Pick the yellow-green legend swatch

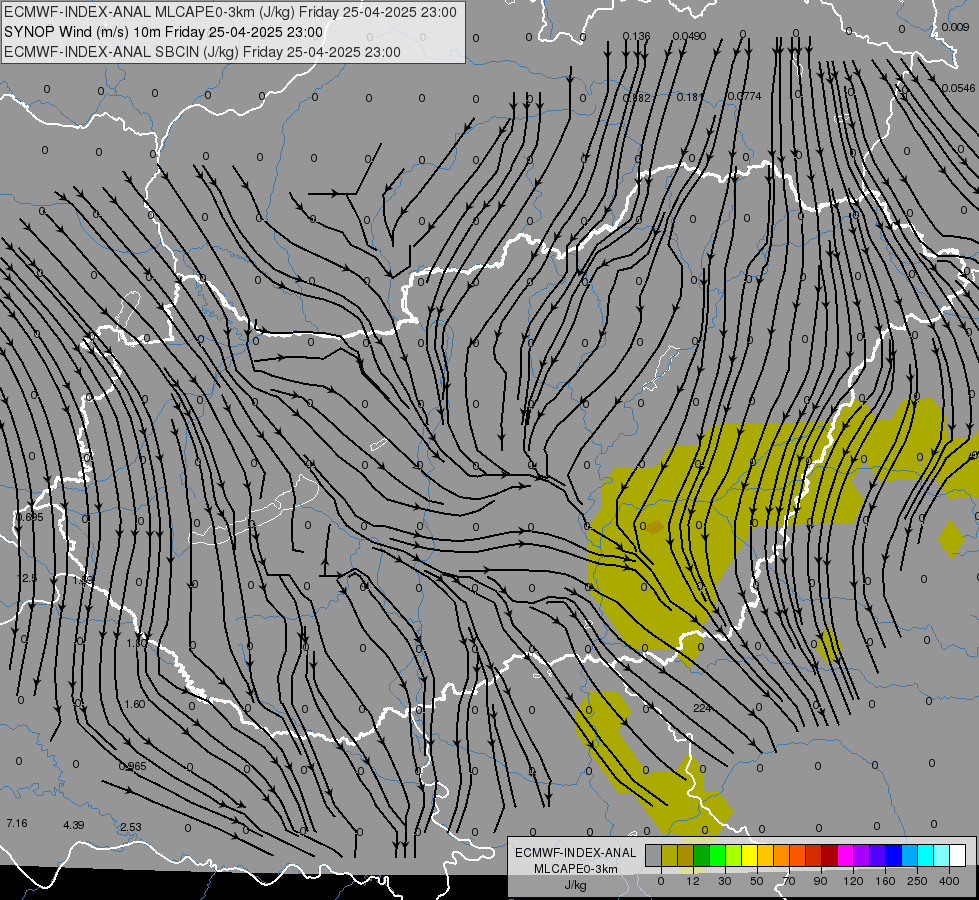click(734, 855)
